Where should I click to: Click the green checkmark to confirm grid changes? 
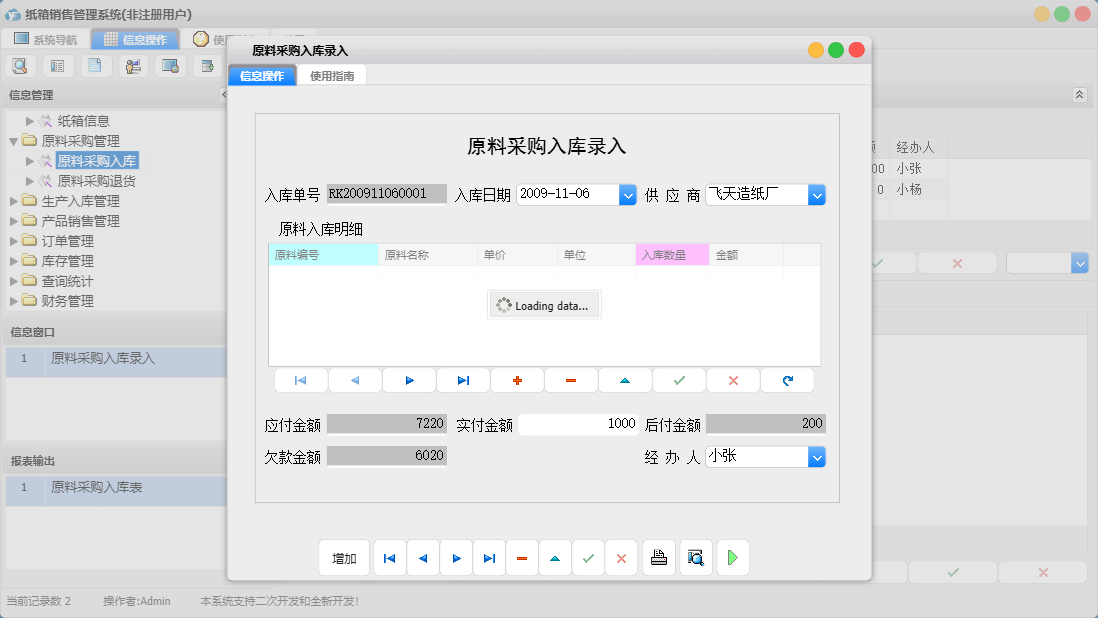point(679,380)
